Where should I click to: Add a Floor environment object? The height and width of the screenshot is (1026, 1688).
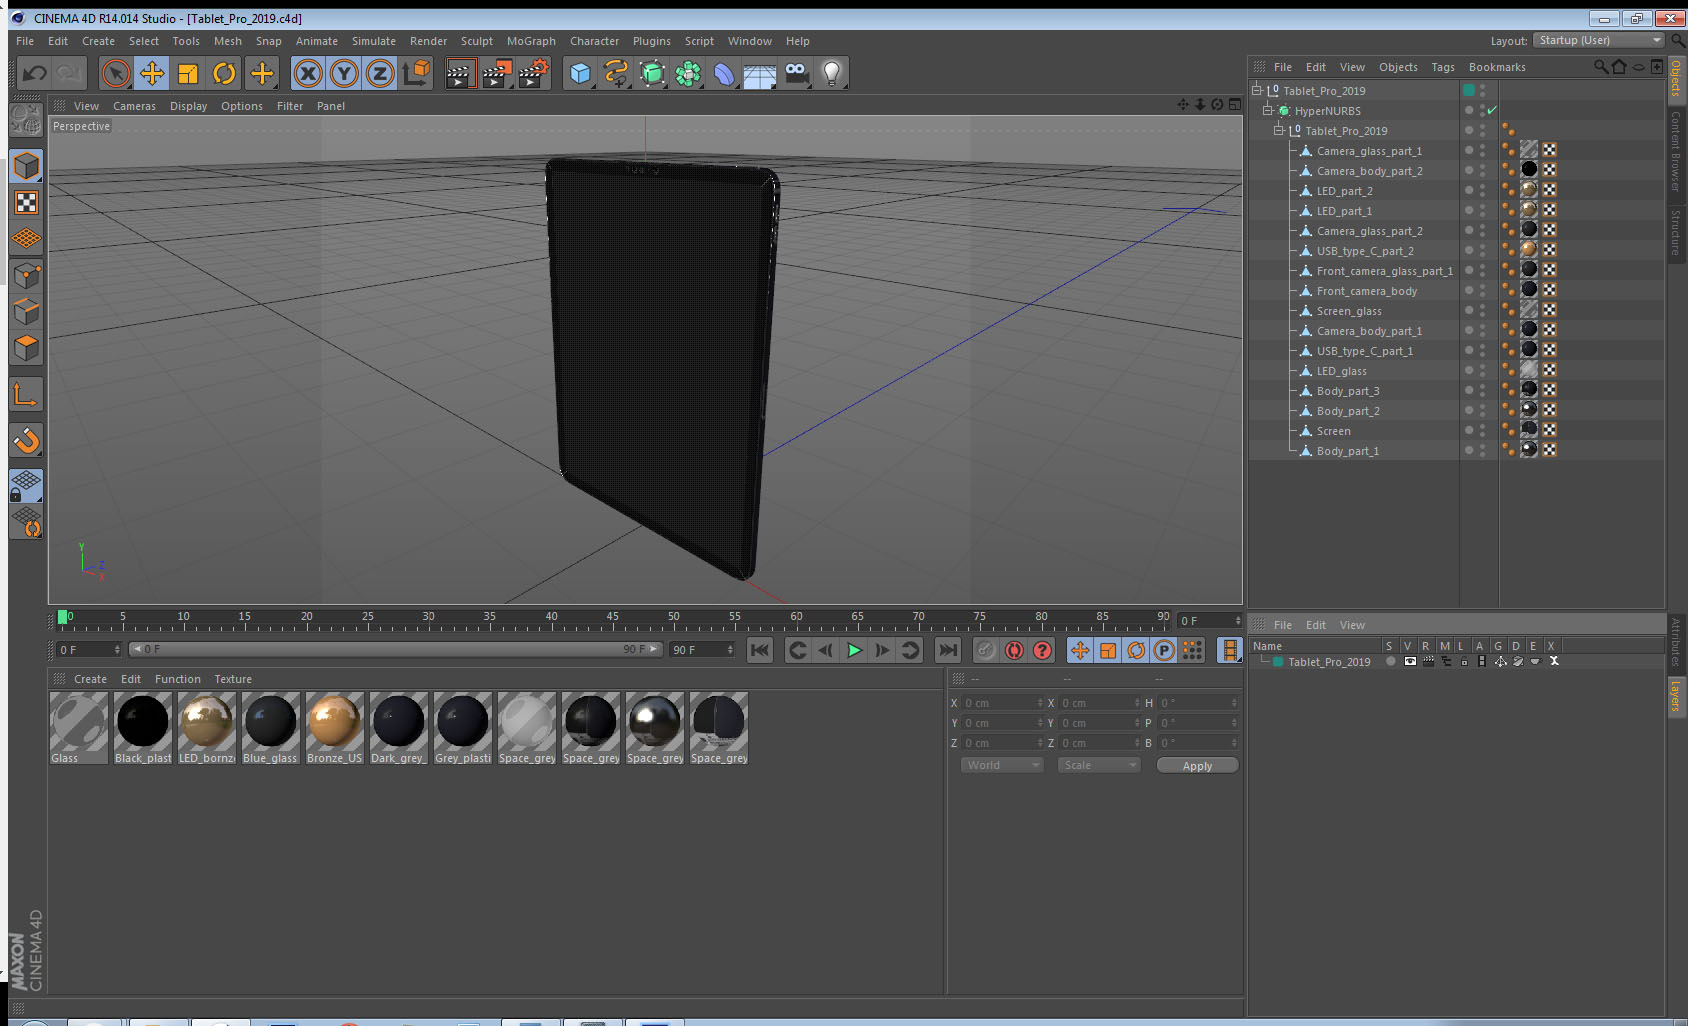[x=760, y=73]
